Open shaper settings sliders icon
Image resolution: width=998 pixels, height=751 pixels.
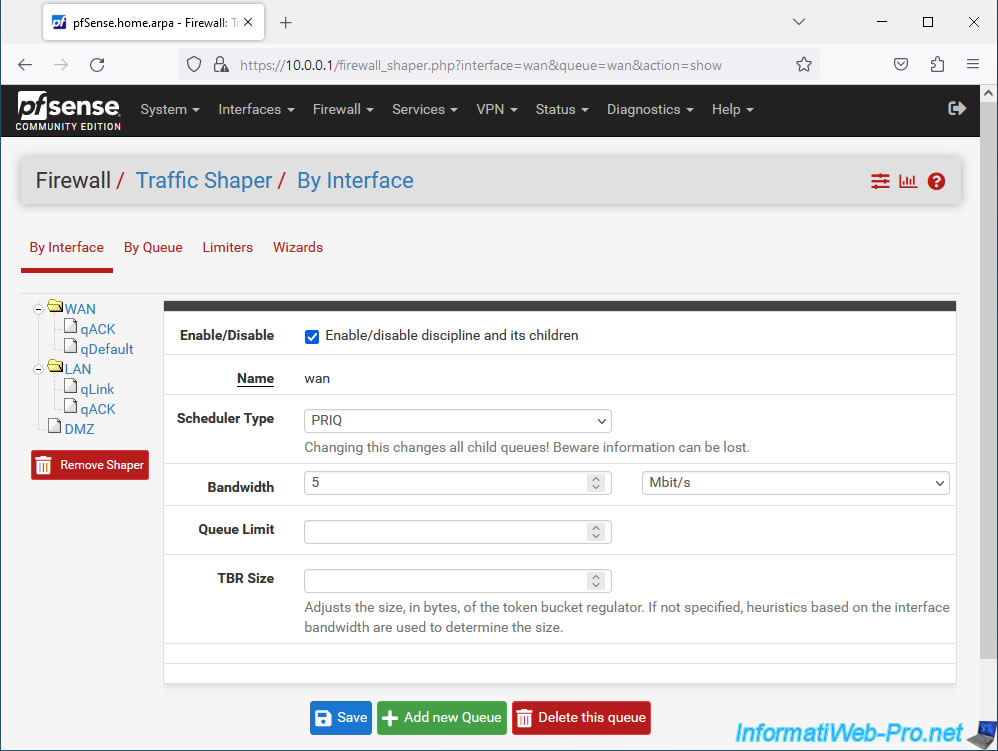880,181
